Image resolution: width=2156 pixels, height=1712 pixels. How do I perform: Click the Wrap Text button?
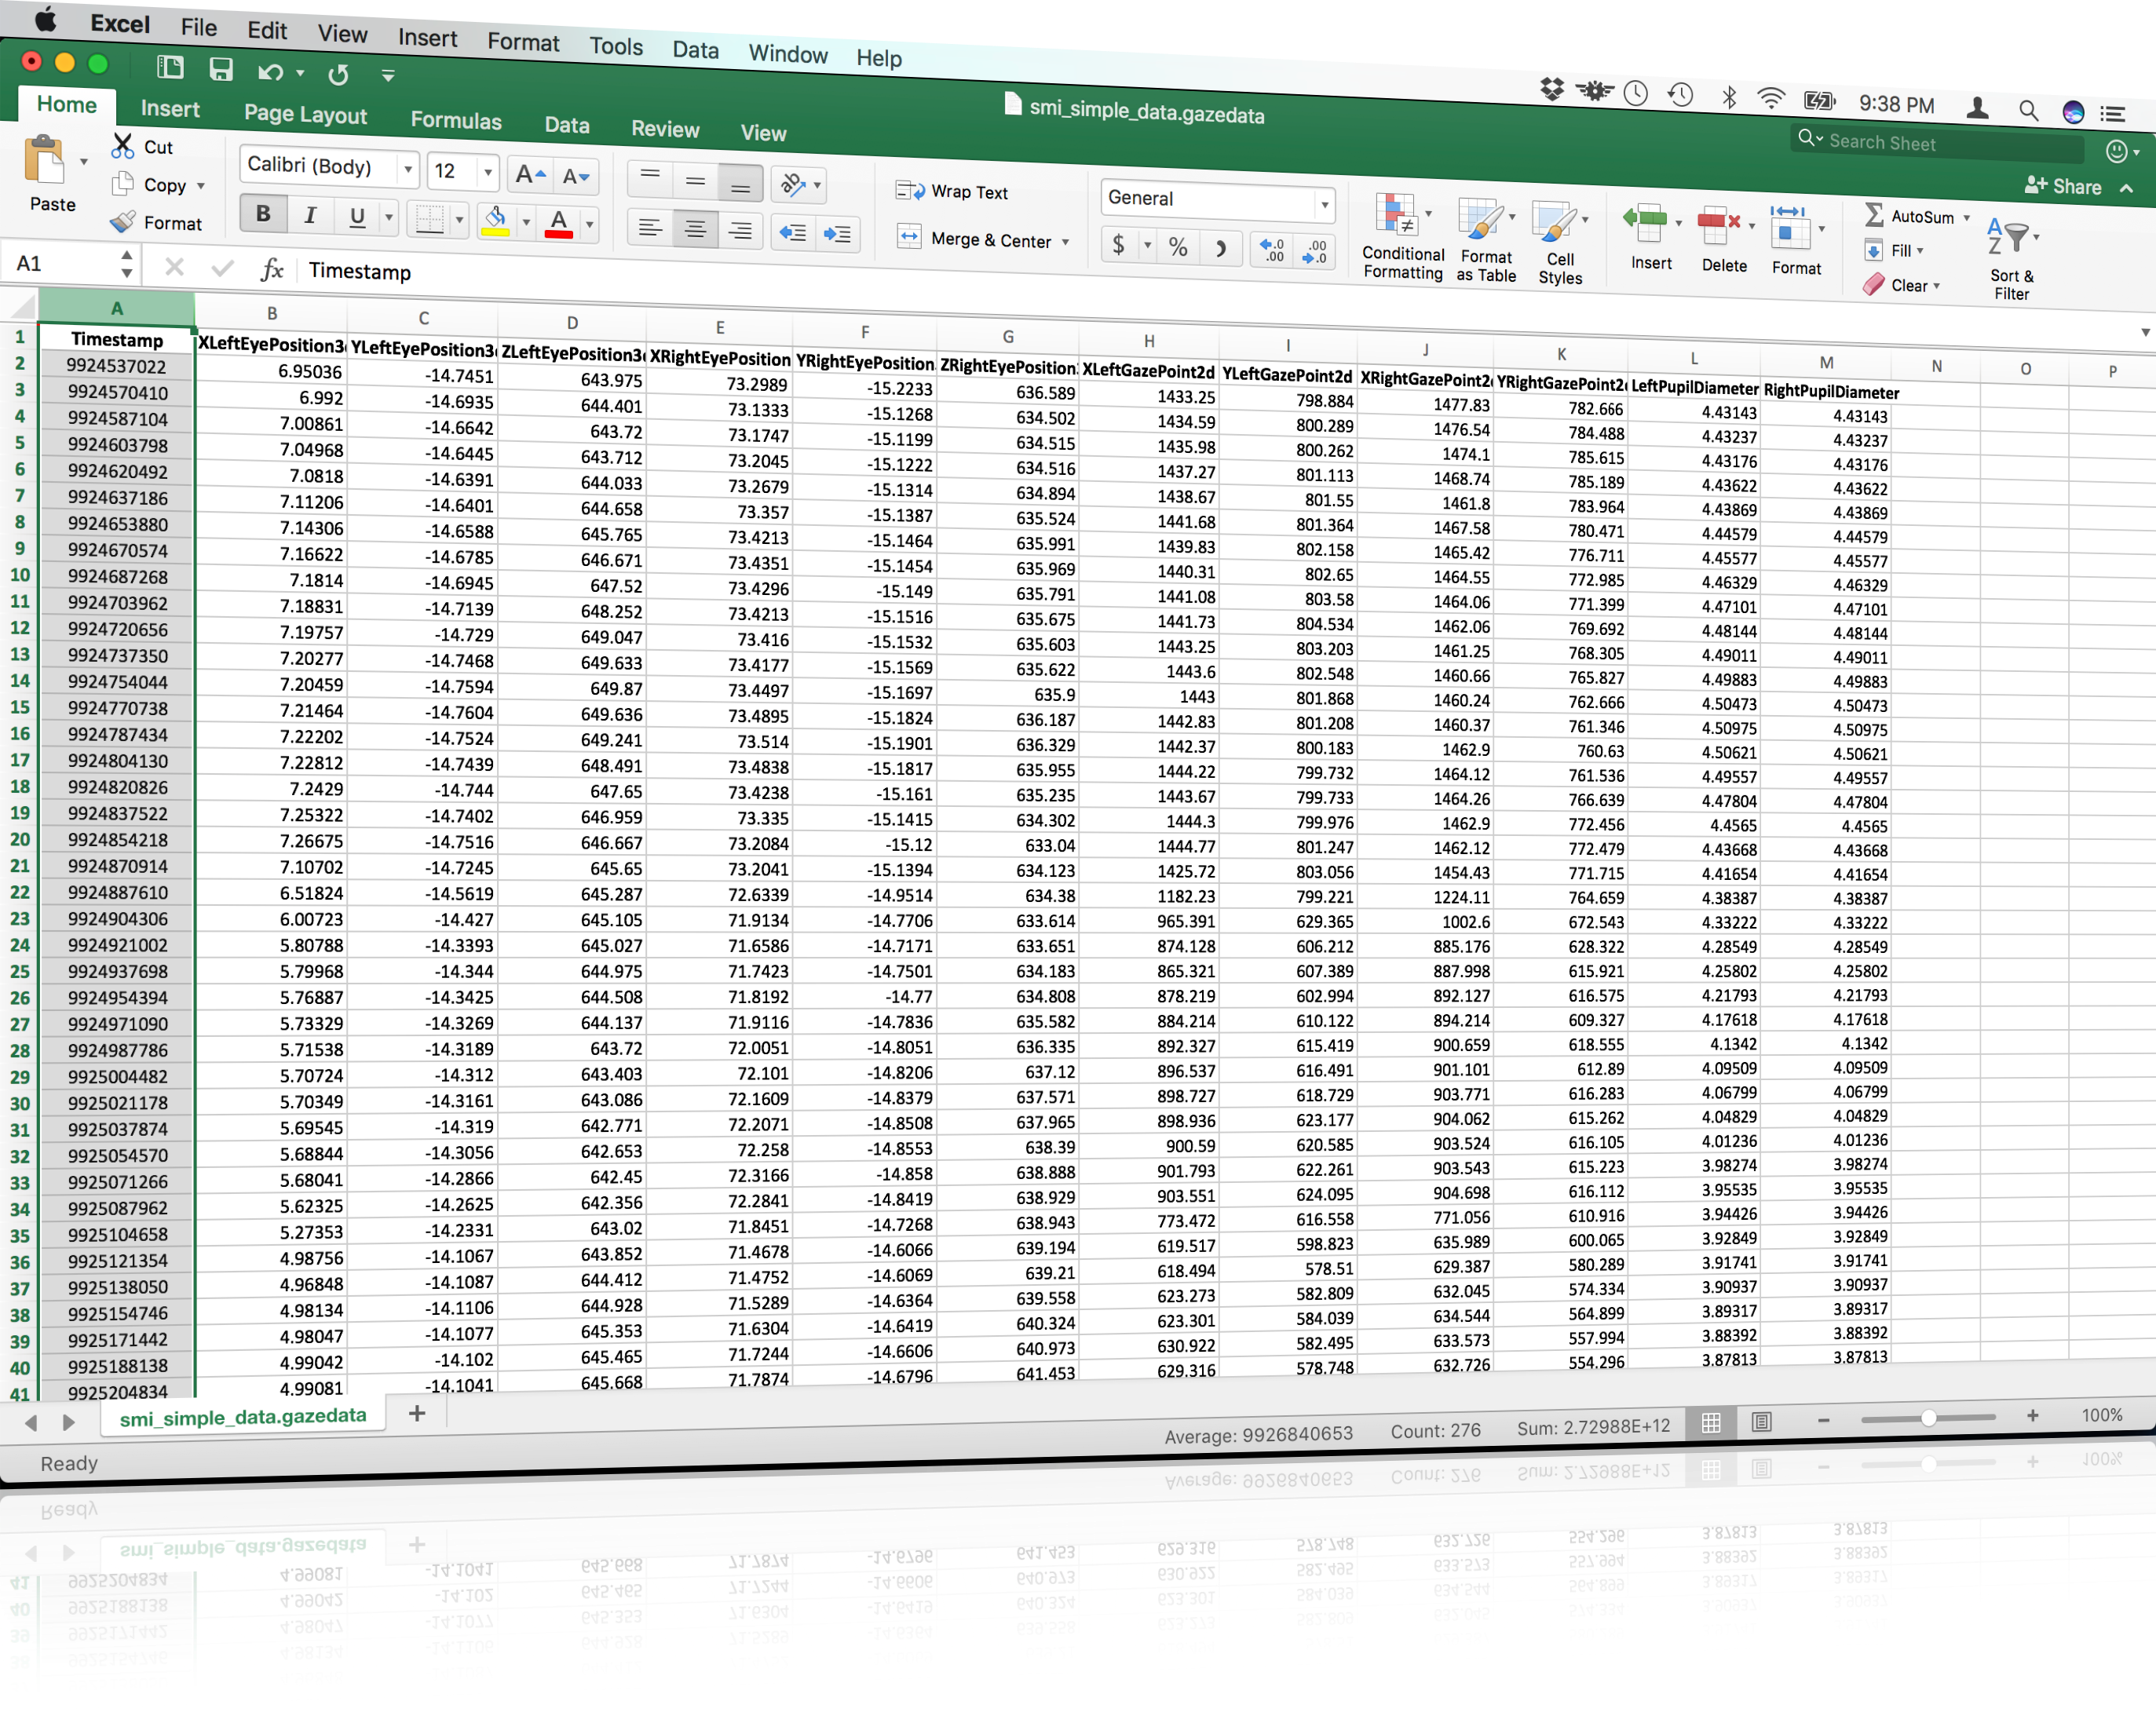953,192
